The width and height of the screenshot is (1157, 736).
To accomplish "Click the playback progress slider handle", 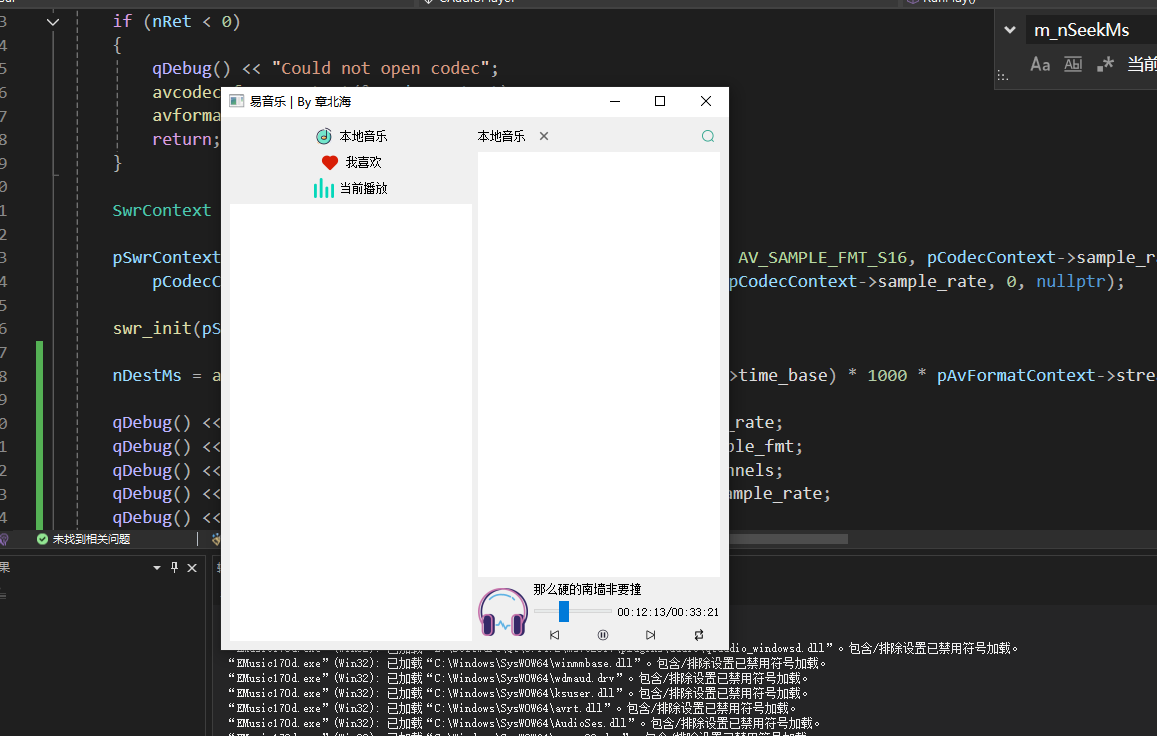I will click(564, 611).
